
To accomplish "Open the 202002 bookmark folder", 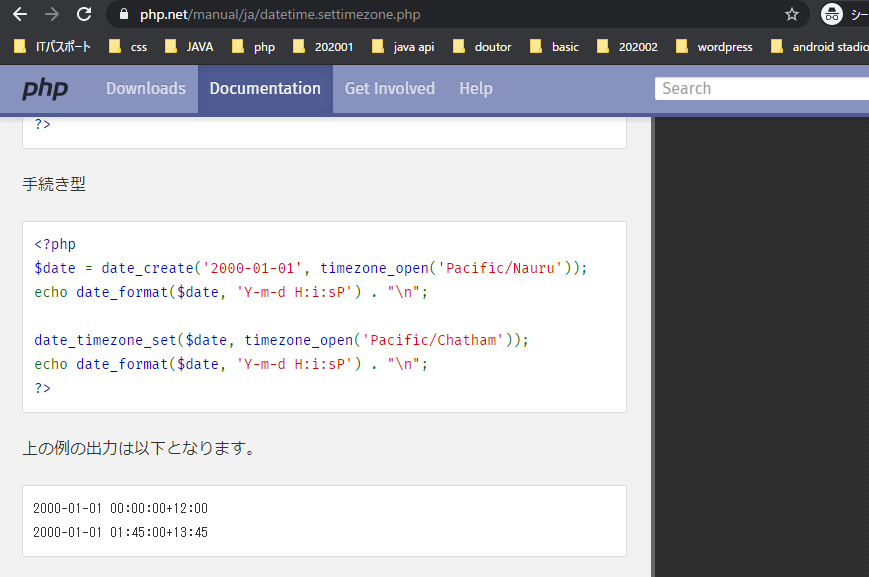I will coord(627,47).
